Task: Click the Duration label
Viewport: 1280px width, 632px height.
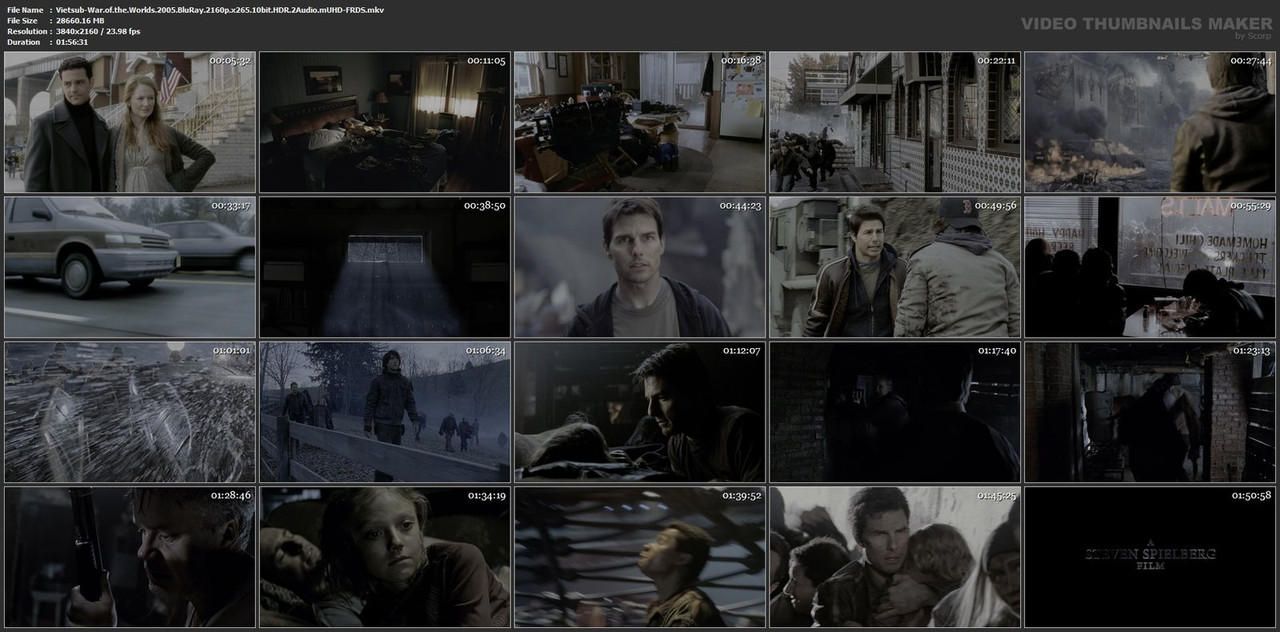Action: click(x=22, y=42)
